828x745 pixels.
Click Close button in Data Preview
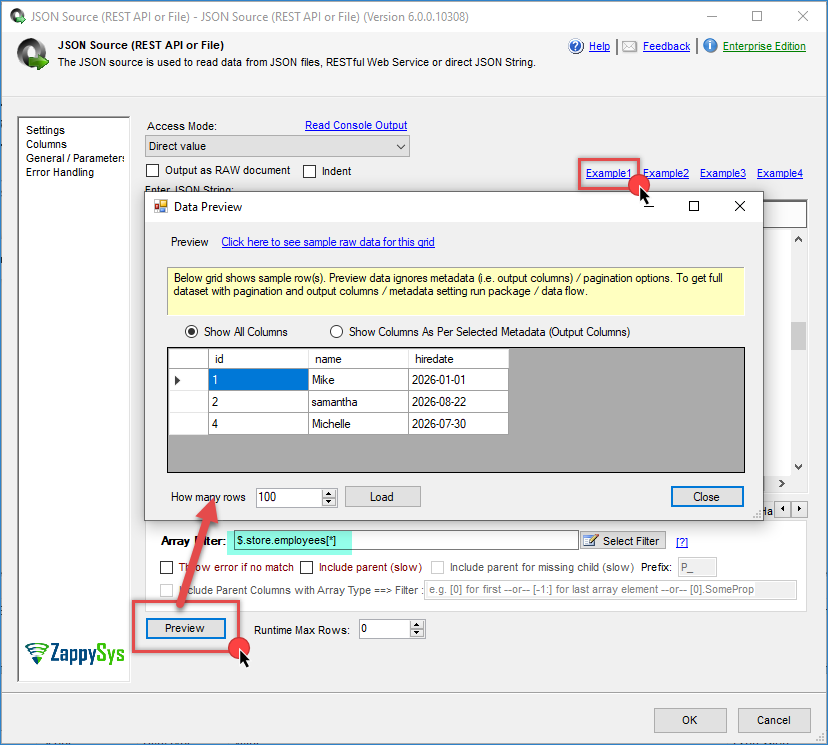tap(707, 497)
